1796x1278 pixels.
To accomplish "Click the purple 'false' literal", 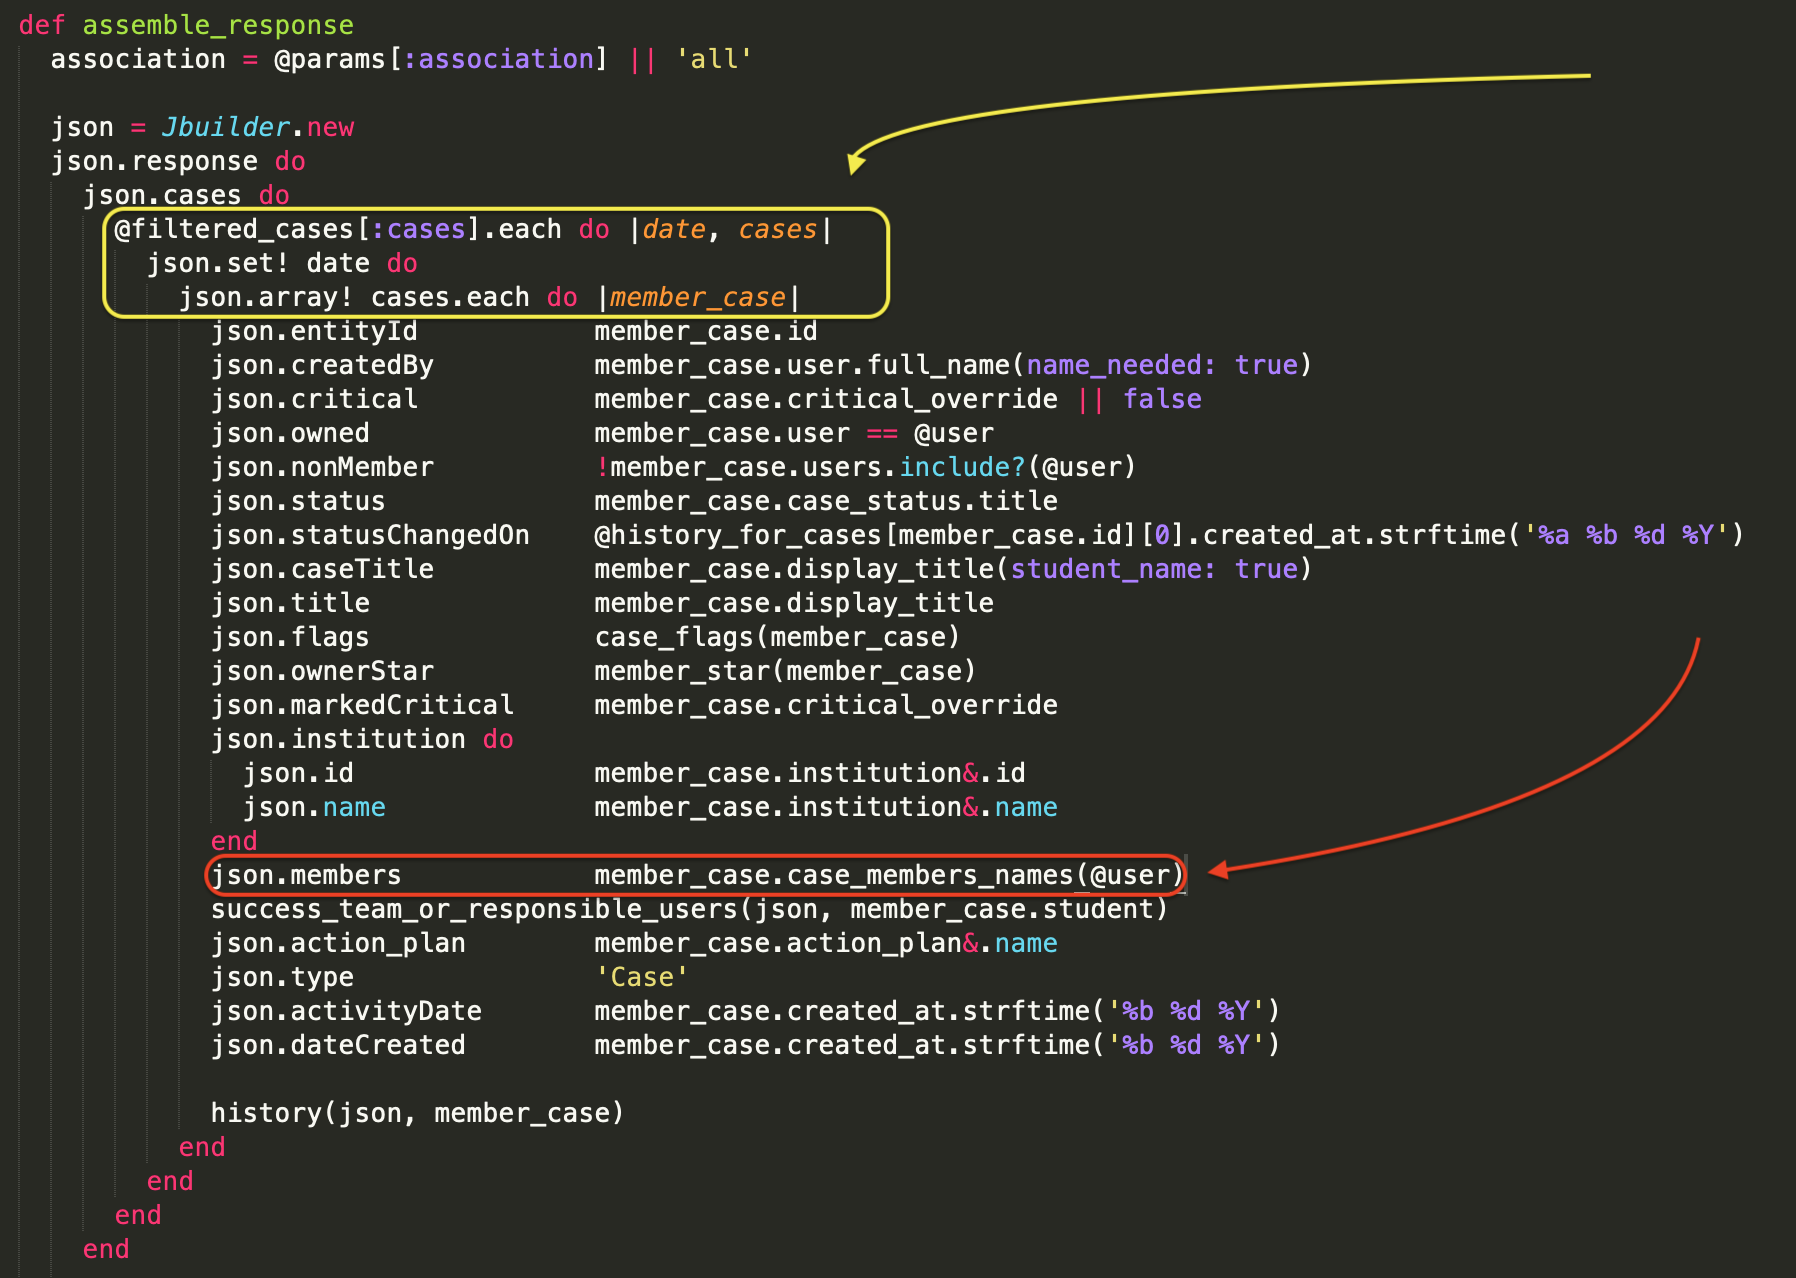I will 1162,399.
